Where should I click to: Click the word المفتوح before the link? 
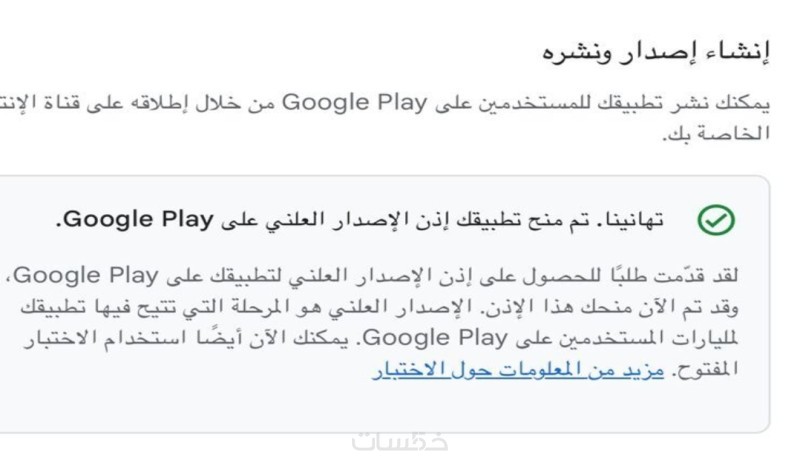point(705,369)
